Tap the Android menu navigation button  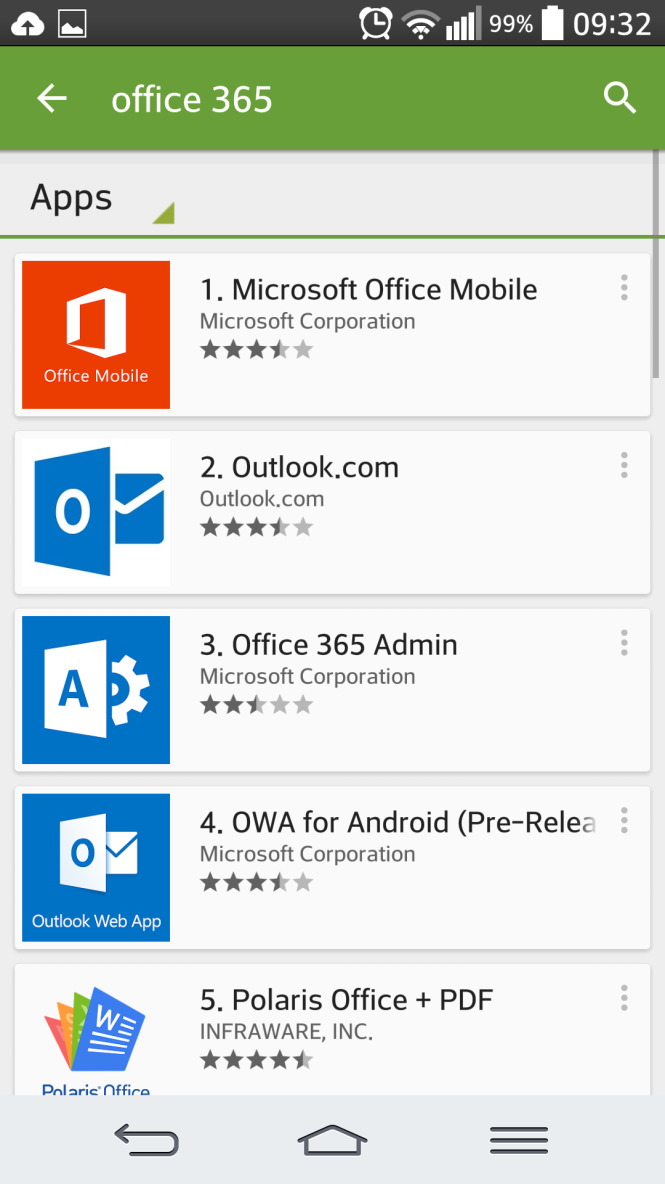(519, 1139)
